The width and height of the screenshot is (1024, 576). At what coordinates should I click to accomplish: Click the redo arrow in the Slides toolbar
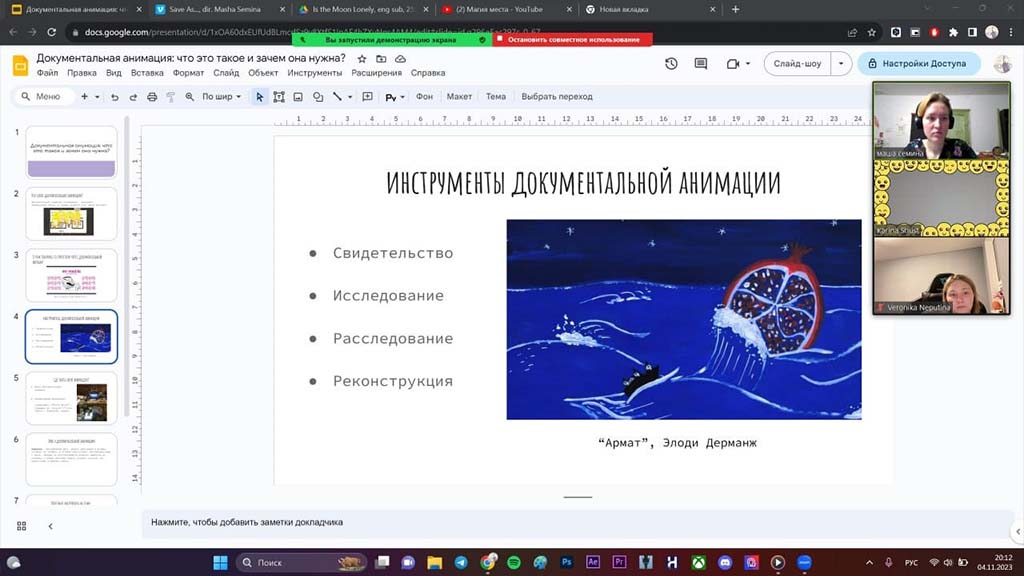133,97
